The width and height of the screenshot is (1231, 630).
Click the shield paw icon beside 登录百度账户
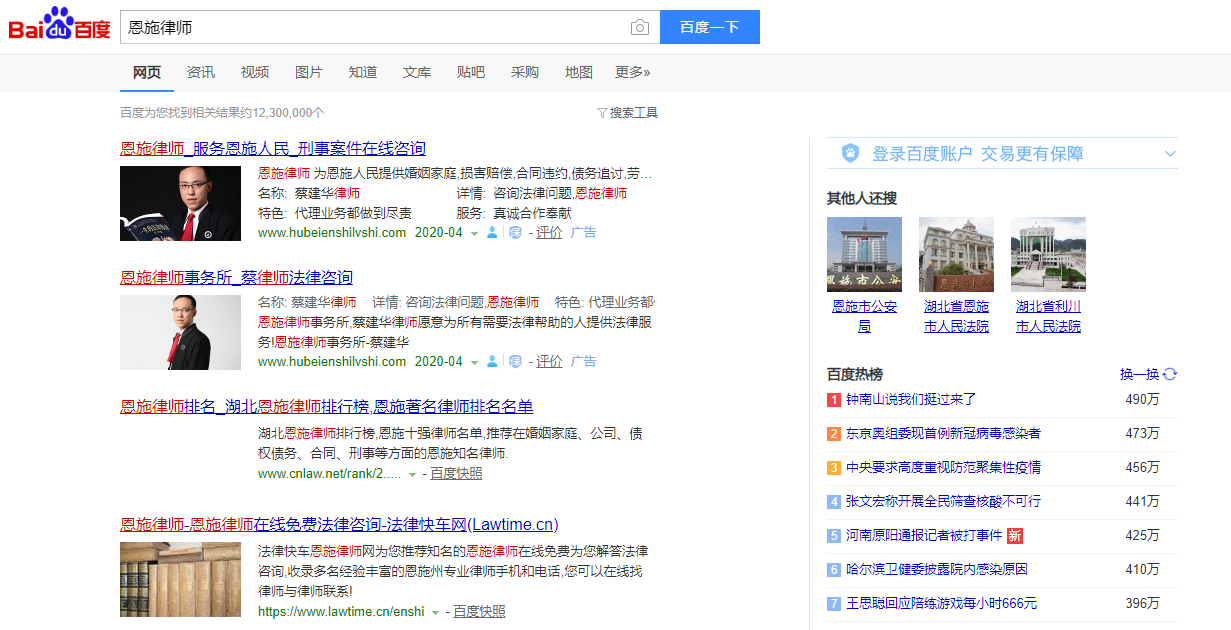[850, 154]
